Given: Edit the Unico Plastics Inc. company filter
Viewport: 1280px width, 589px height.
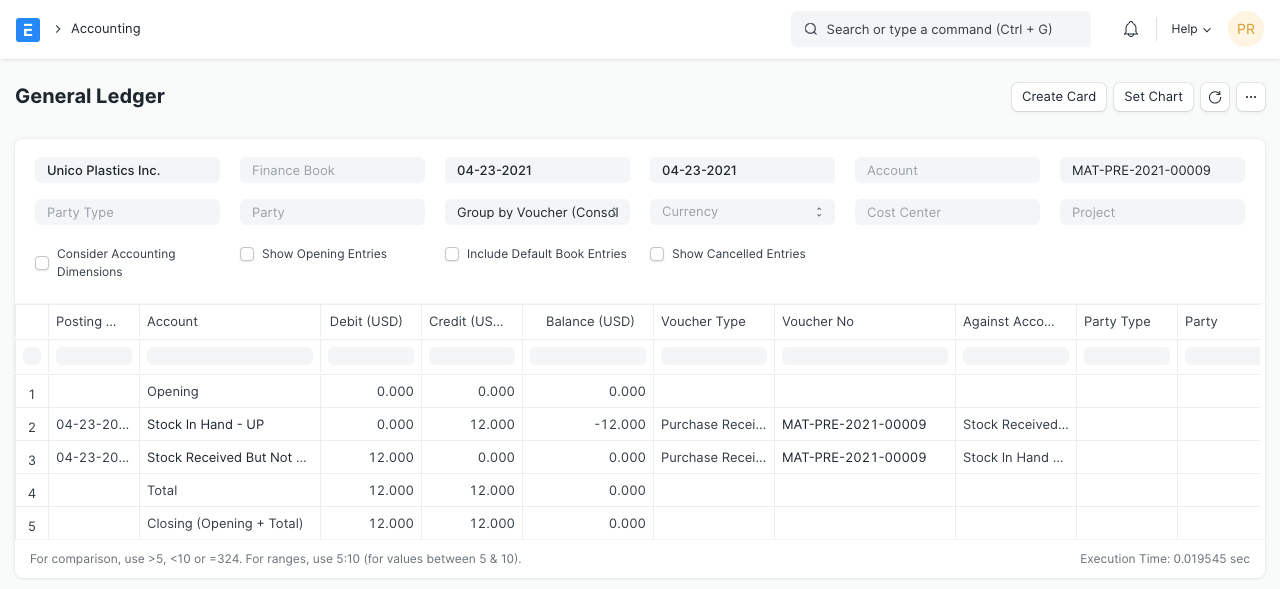Looking at the screenshot, I should pos(127,170).
